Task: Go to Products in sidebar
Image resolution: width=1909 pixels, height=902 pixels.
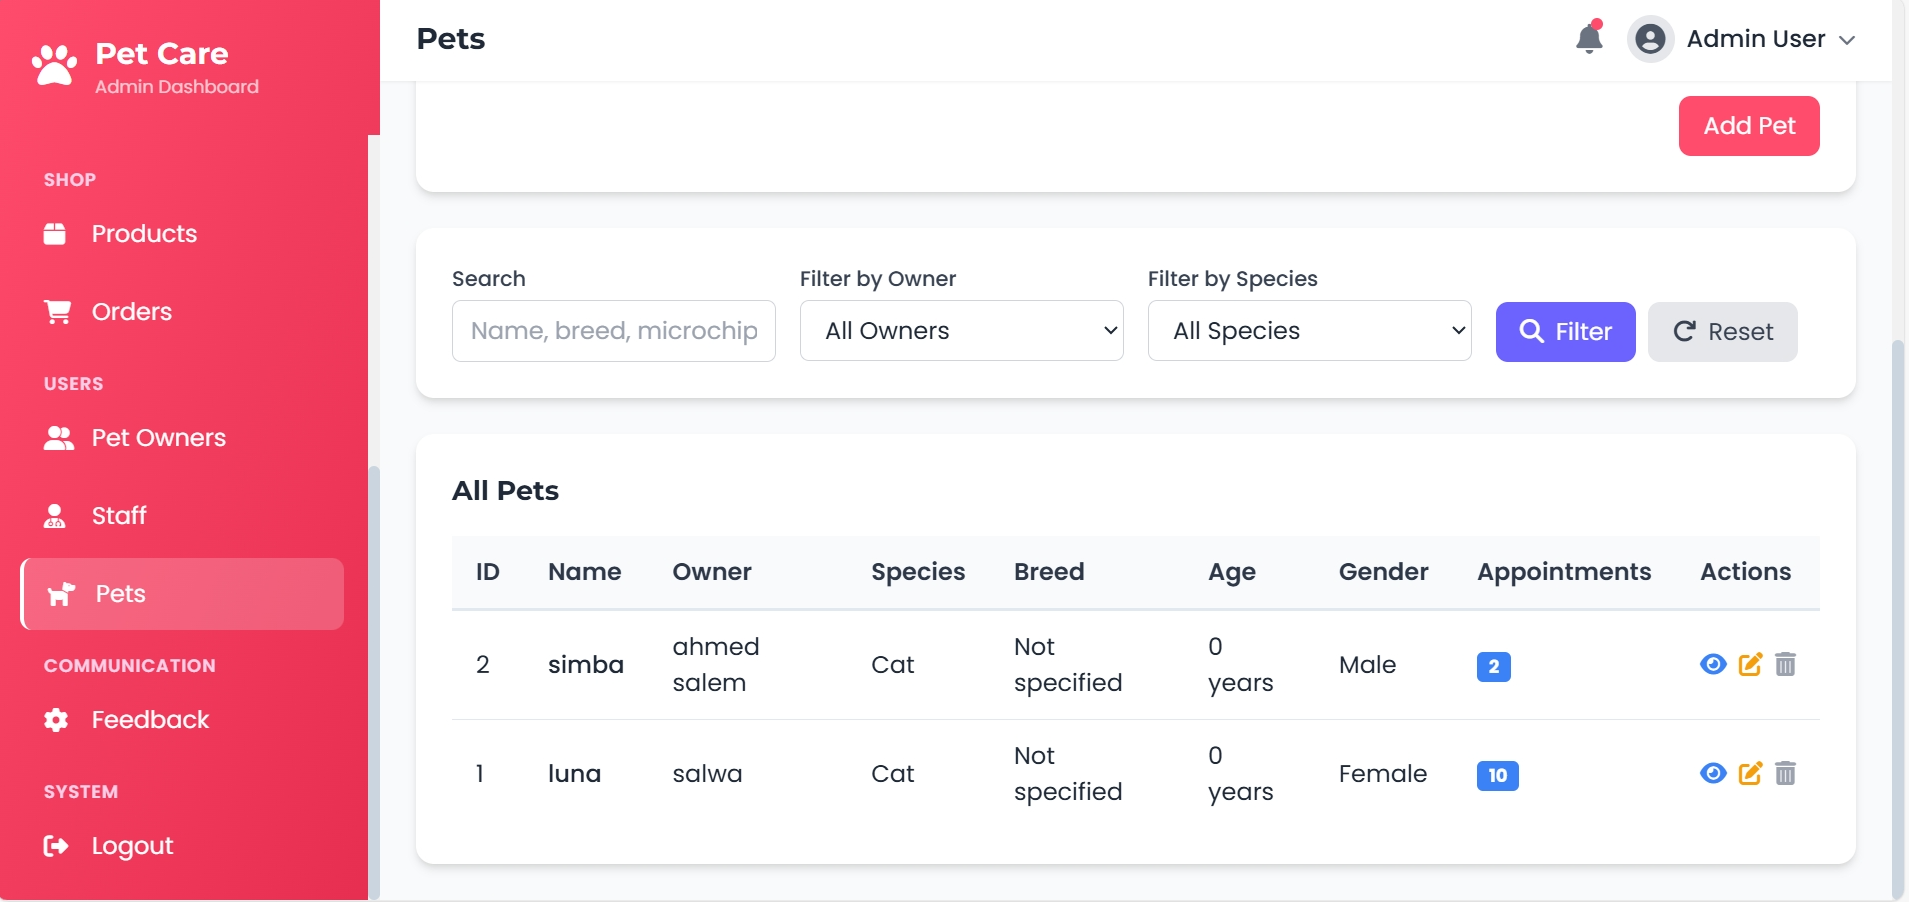Action: click(x=144, y=234)
